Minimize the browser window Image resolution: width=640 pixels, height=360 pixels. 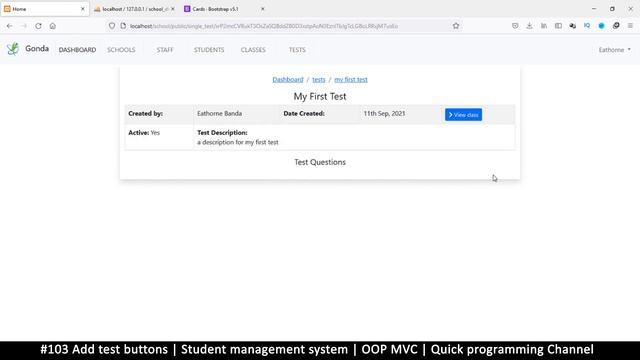pos(594,9)
